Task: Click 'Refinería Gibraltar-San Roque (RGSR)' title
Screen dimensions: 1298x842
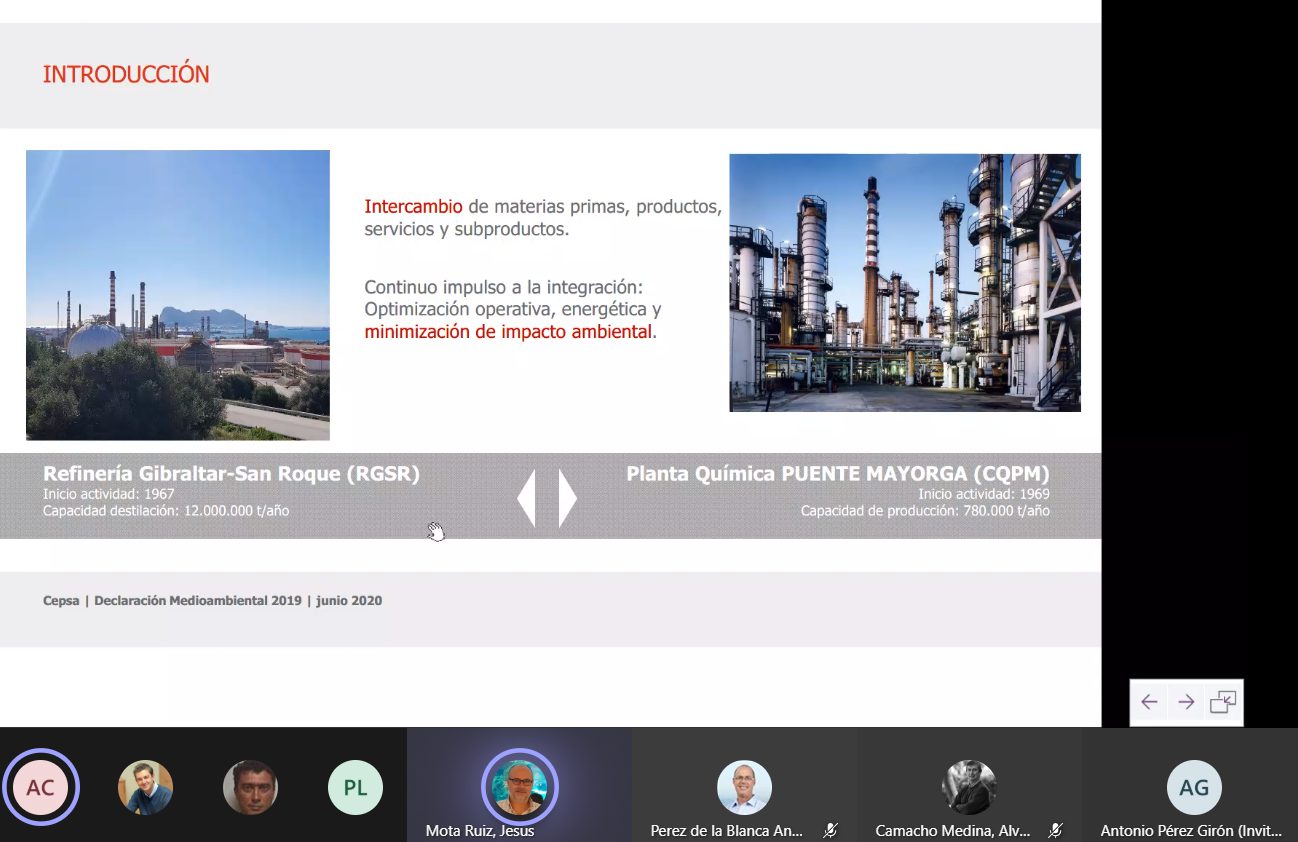Action: [x=231, y=473]
